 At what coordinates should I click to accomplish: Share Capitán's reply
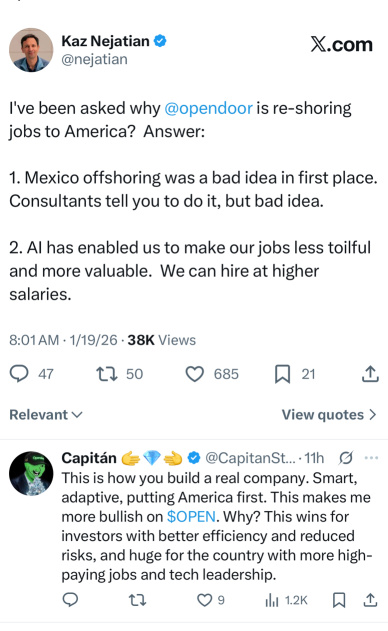pos(370,600)
